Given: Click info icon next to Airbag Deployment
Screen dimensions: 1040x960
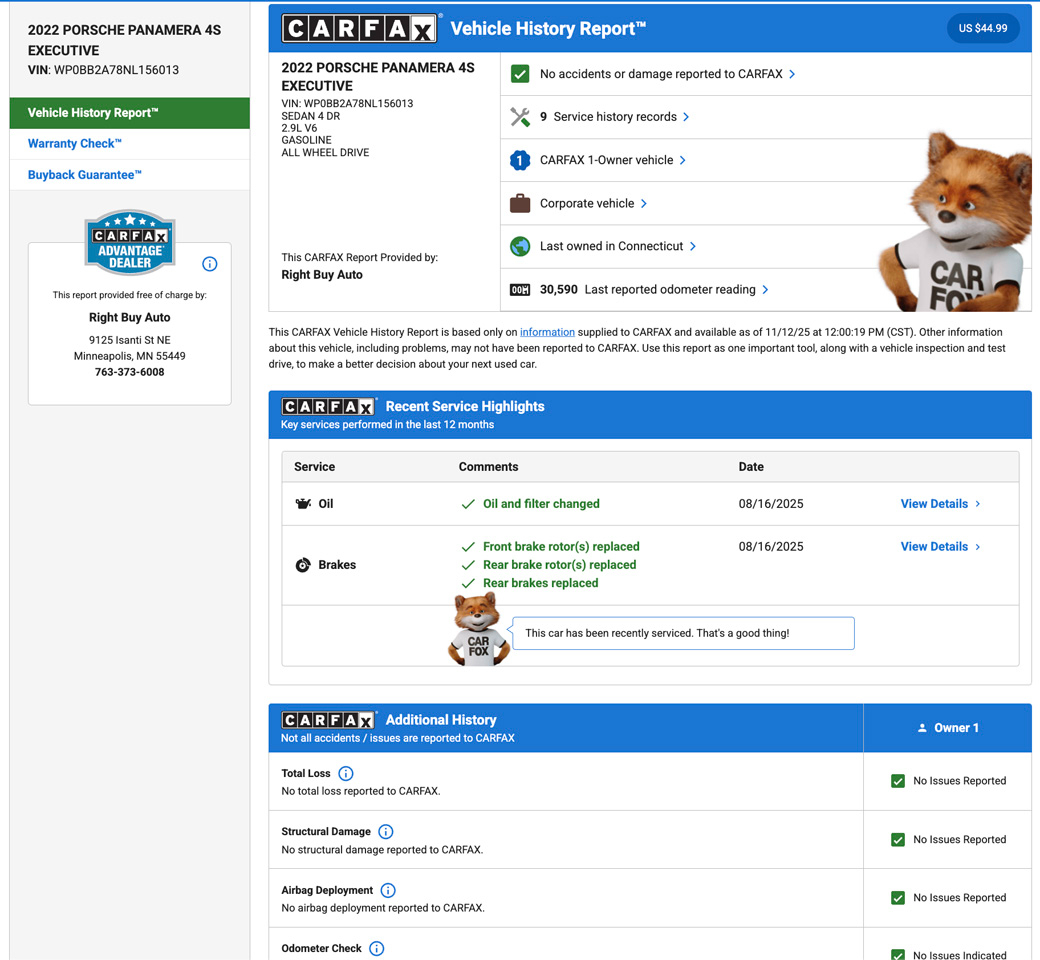Looking at the screenshot, I should tap(388, 890).
